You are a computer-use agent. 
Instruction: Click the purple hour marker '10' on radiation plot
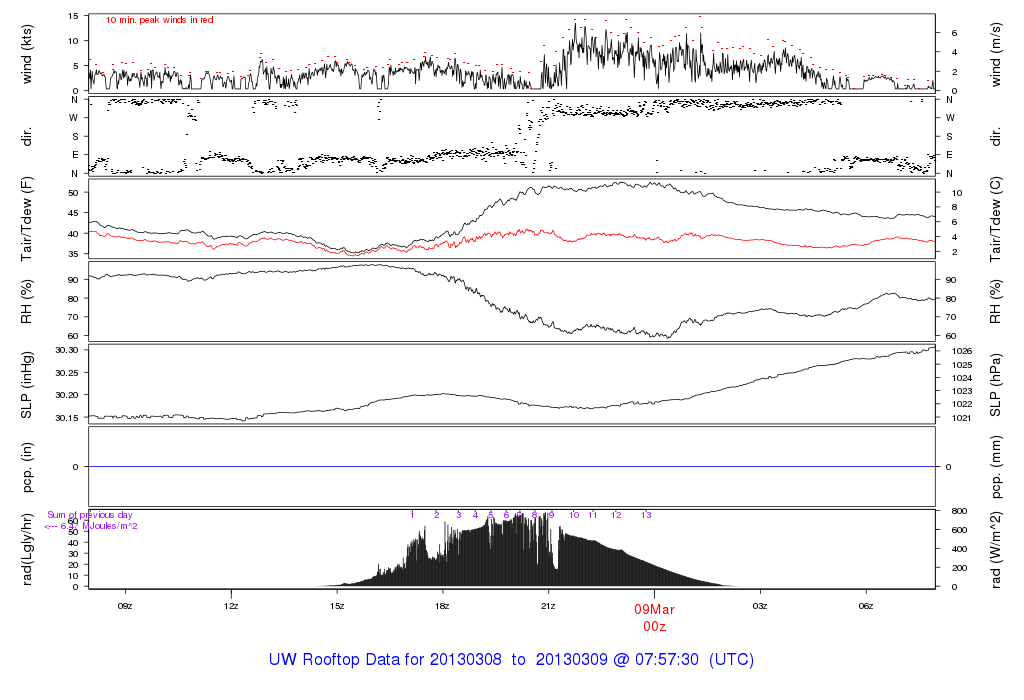click(x=574, y=515)
